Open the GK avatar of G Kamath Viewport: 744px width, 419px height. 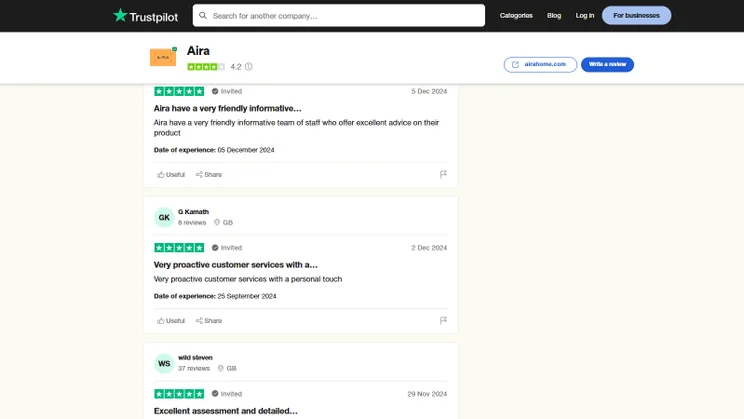(x=164, y=217)
